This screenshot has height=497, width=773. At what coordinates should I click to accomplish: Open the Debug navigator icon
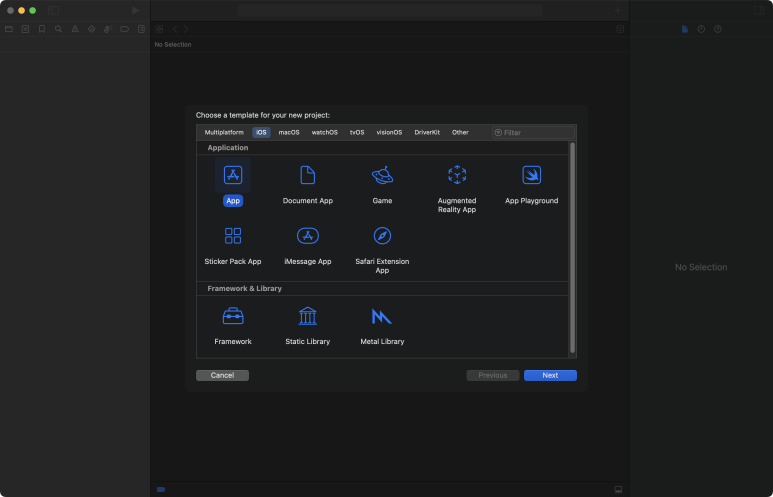tap(108, 29)
